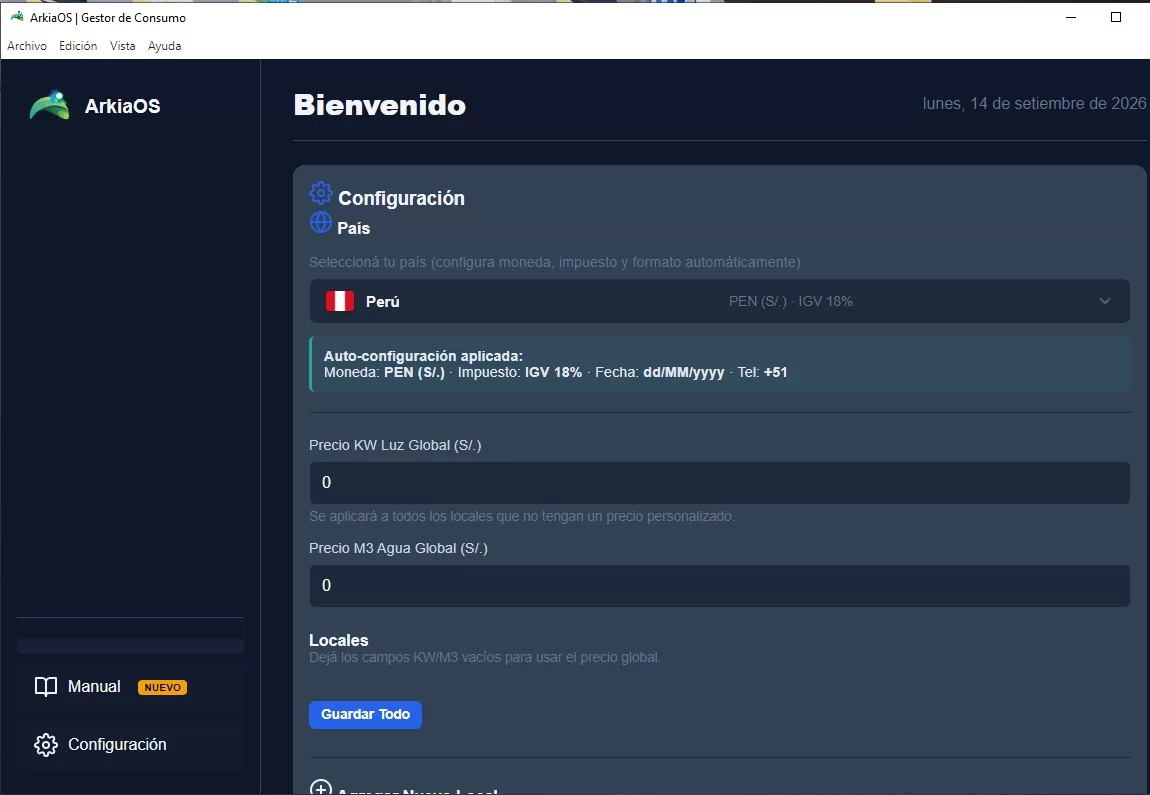Expand the country dropdown chevron
1150x795 pixels.
tap(1105, 301)
